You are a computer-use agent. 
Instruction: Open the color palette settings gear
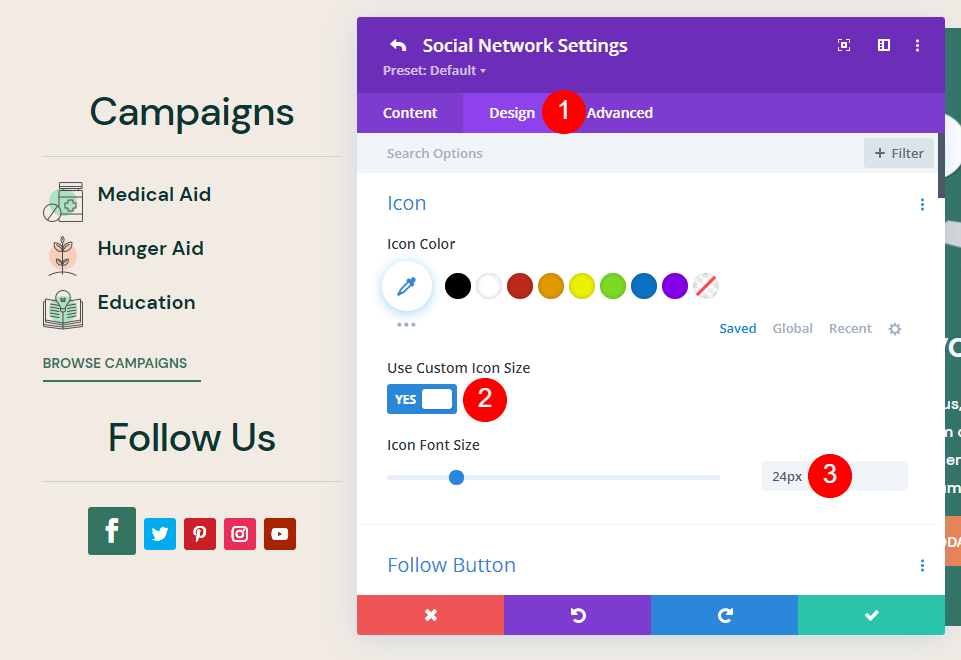coord(895,329)
